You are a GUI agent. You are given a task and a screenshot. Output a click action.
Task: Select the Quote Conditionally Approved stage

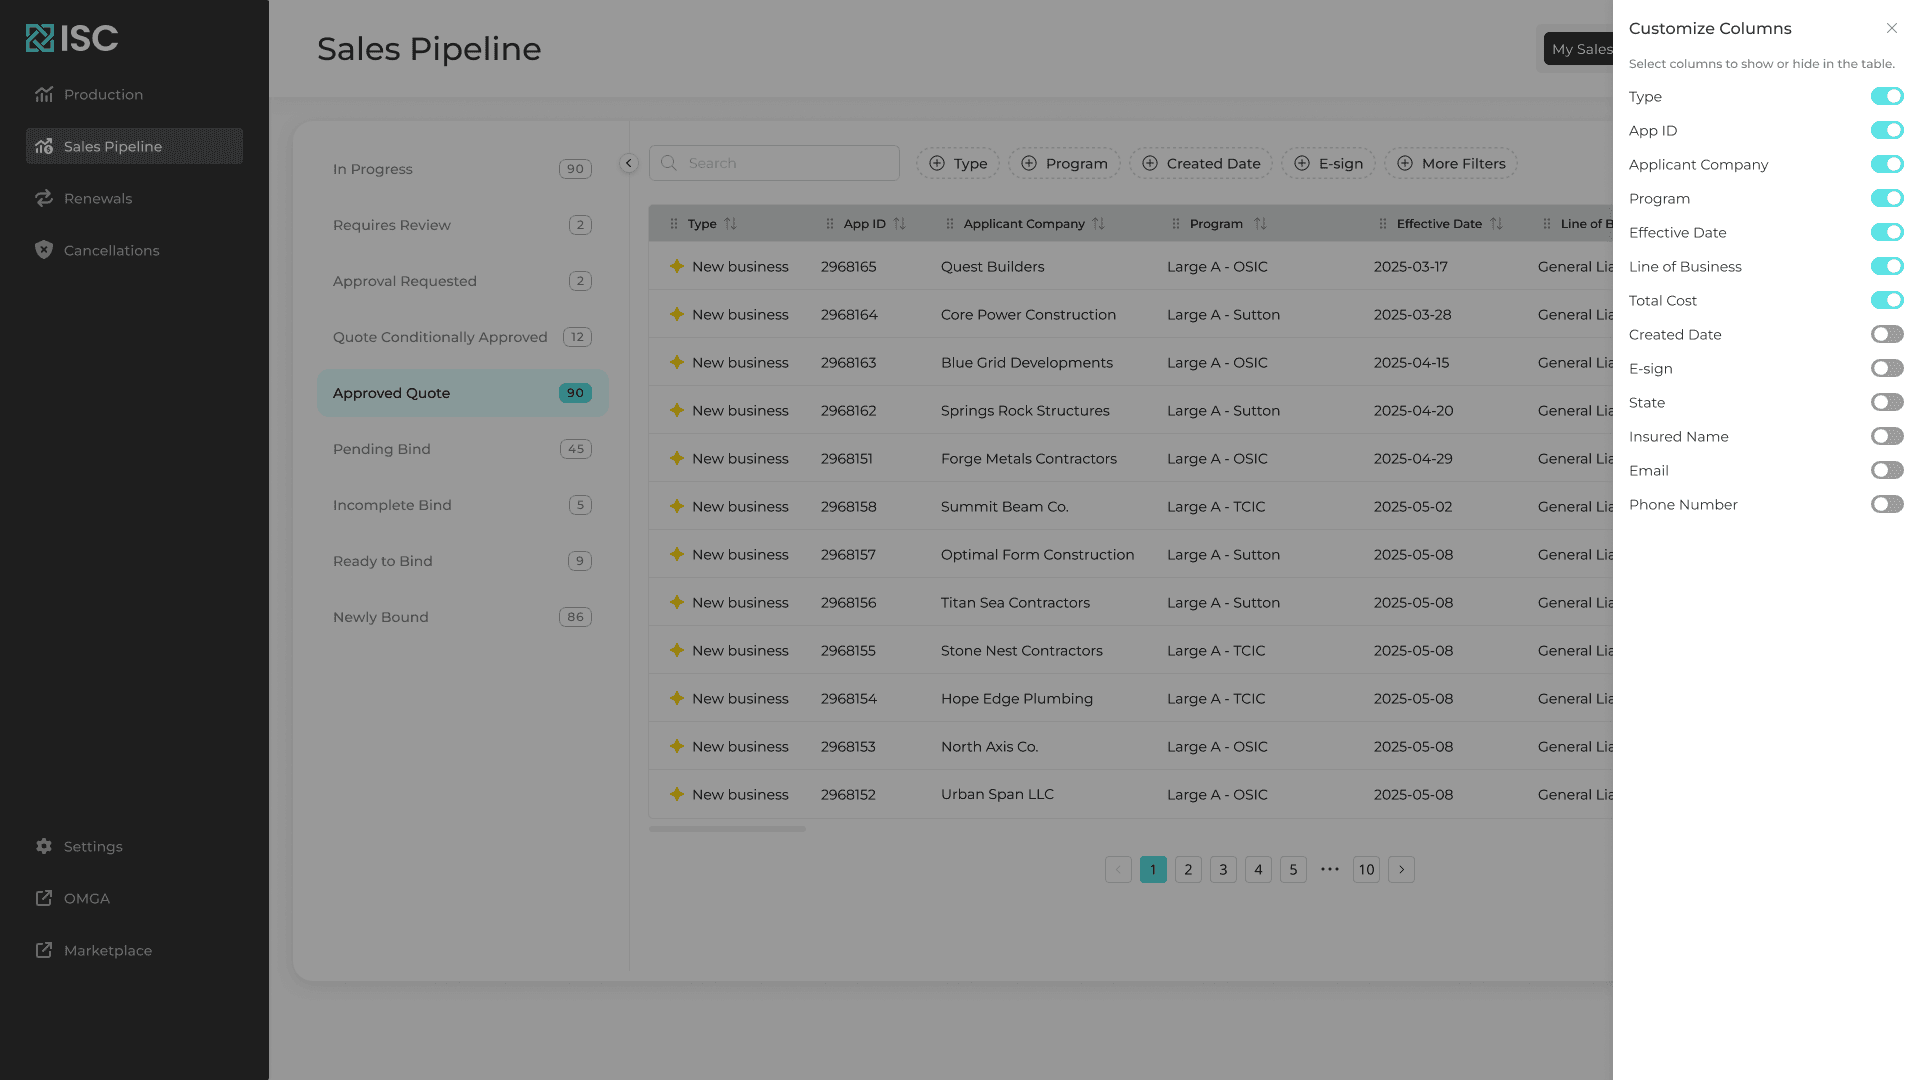pos(462,337)
